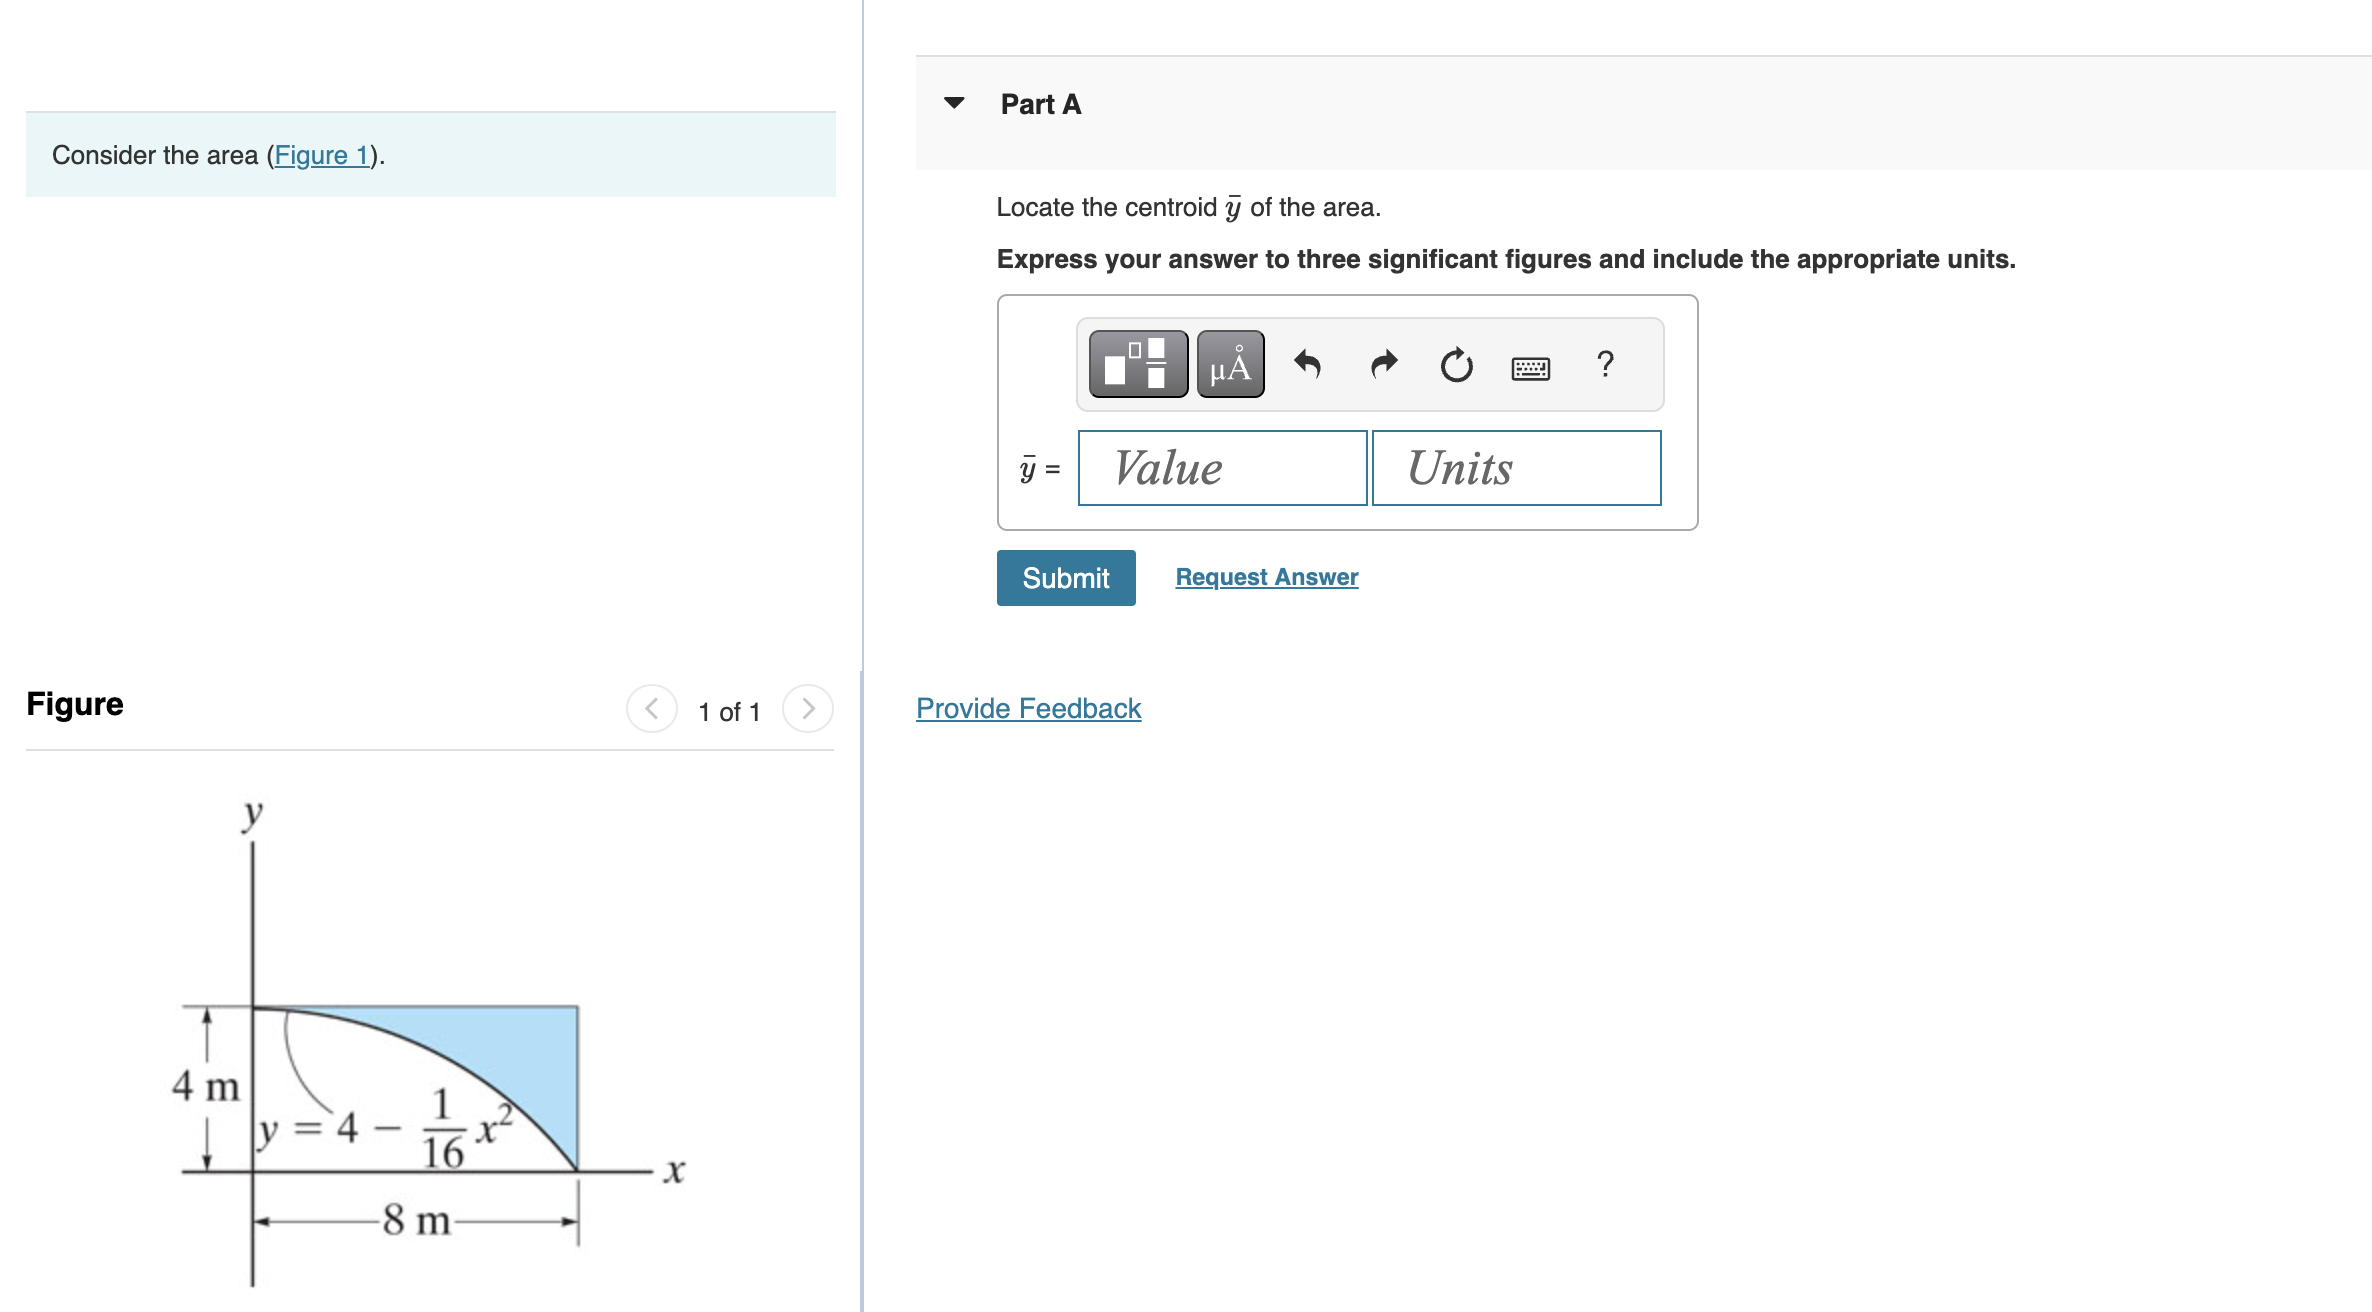Collapse the Part A section triangle
The image size is (2372, 1312).
click(x=955, y=101)
